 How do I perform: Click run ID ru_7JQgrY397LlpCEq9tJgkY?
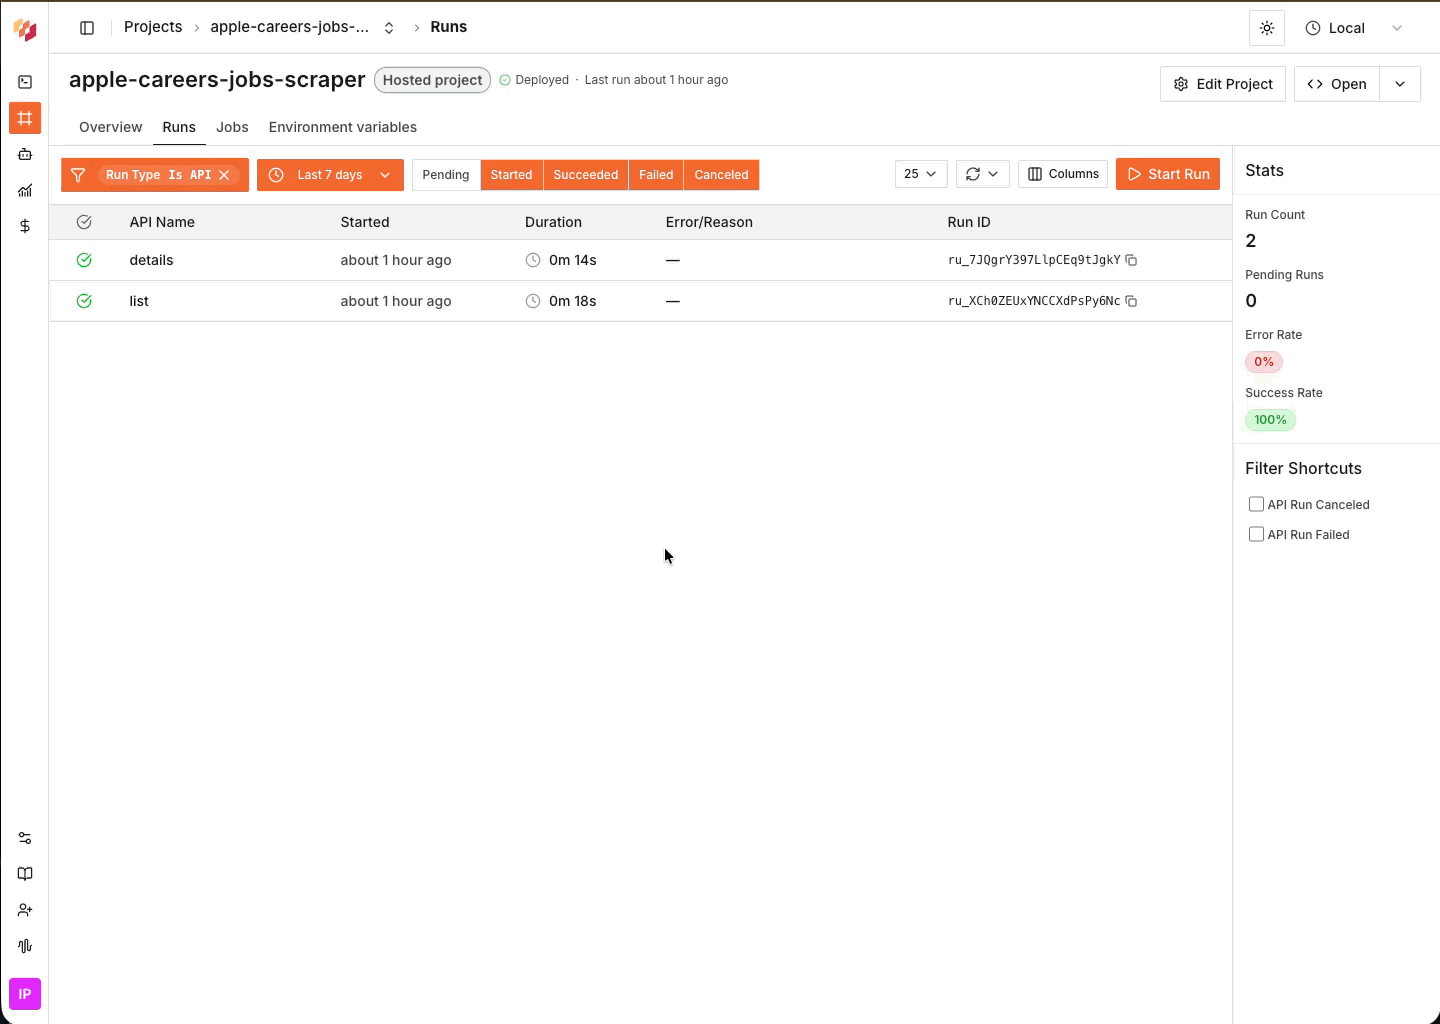tap(1034, 260)
